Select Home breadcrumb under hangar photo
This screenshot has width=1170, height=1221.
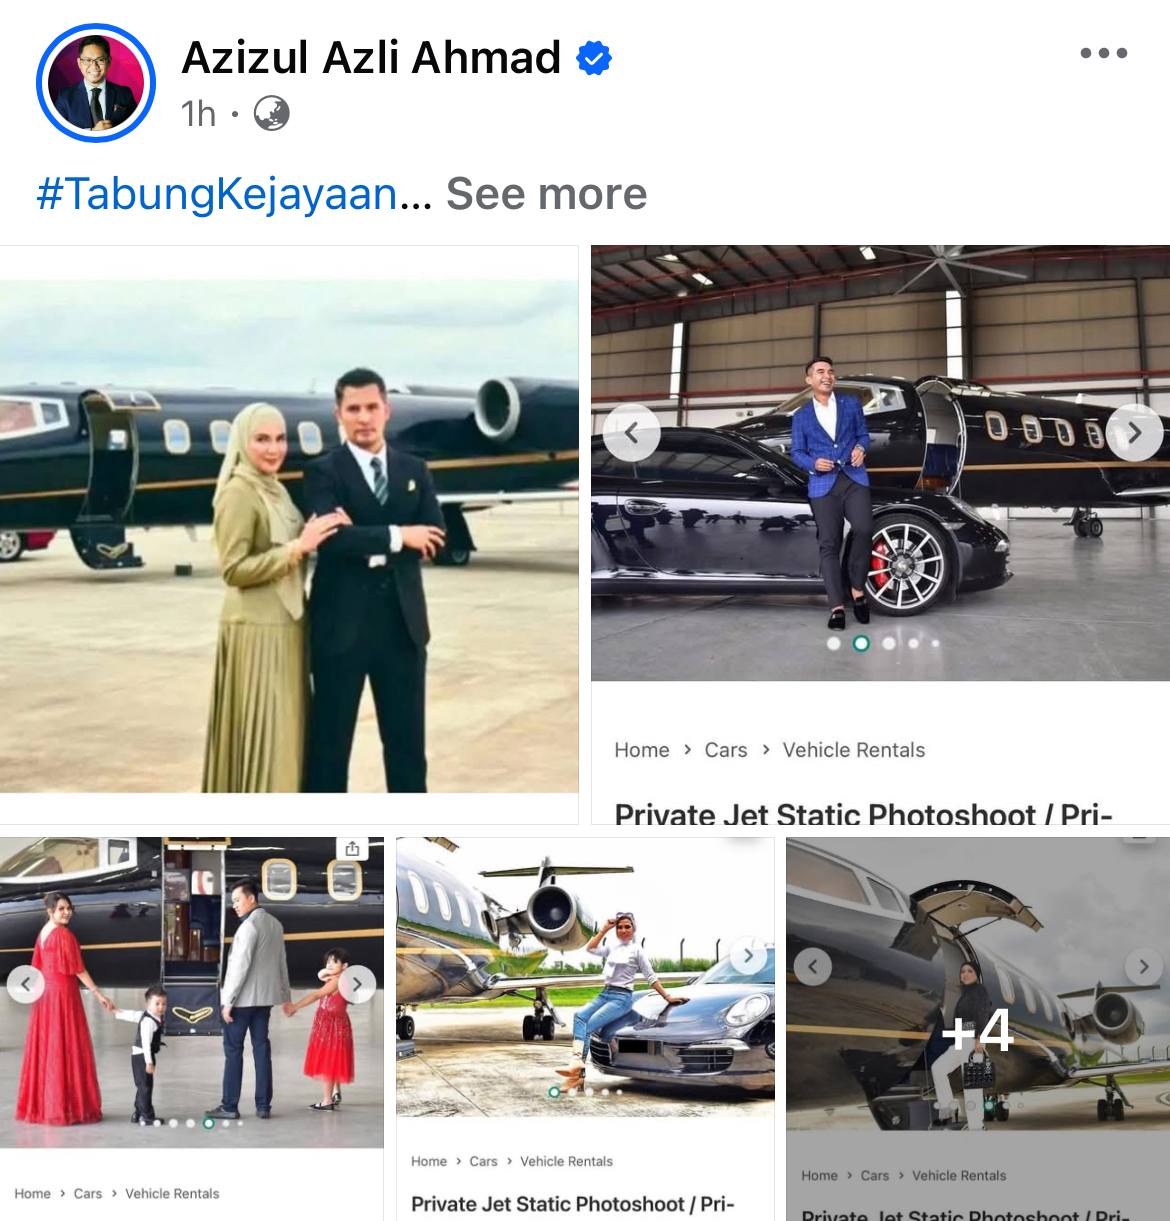[x=642, y=750]
